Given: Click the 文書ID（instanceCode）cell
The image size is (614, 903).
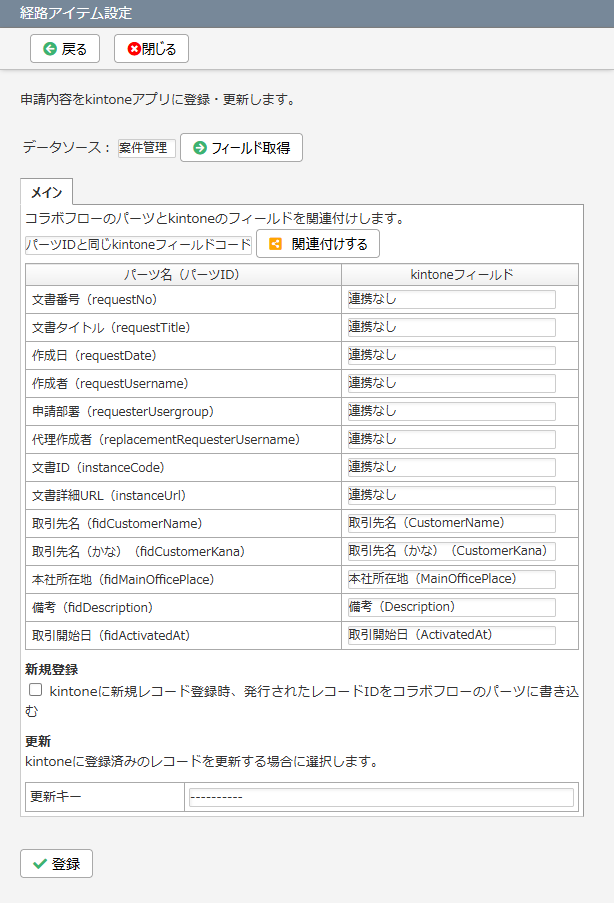Looking at the screenshot, I should click(183, 468).
